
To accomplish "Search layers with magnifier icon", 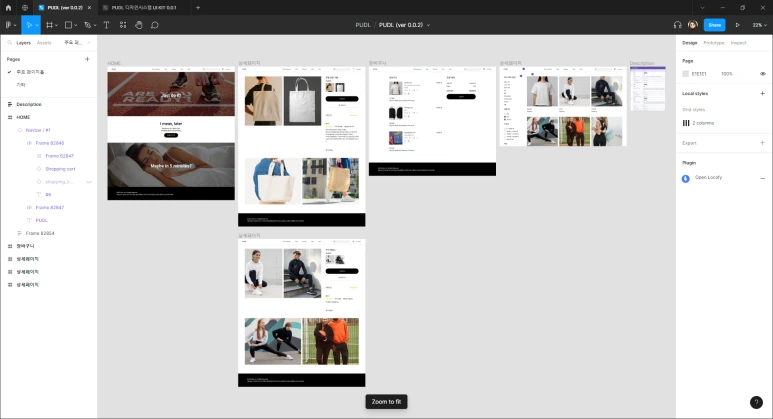I will click(9, 43).
